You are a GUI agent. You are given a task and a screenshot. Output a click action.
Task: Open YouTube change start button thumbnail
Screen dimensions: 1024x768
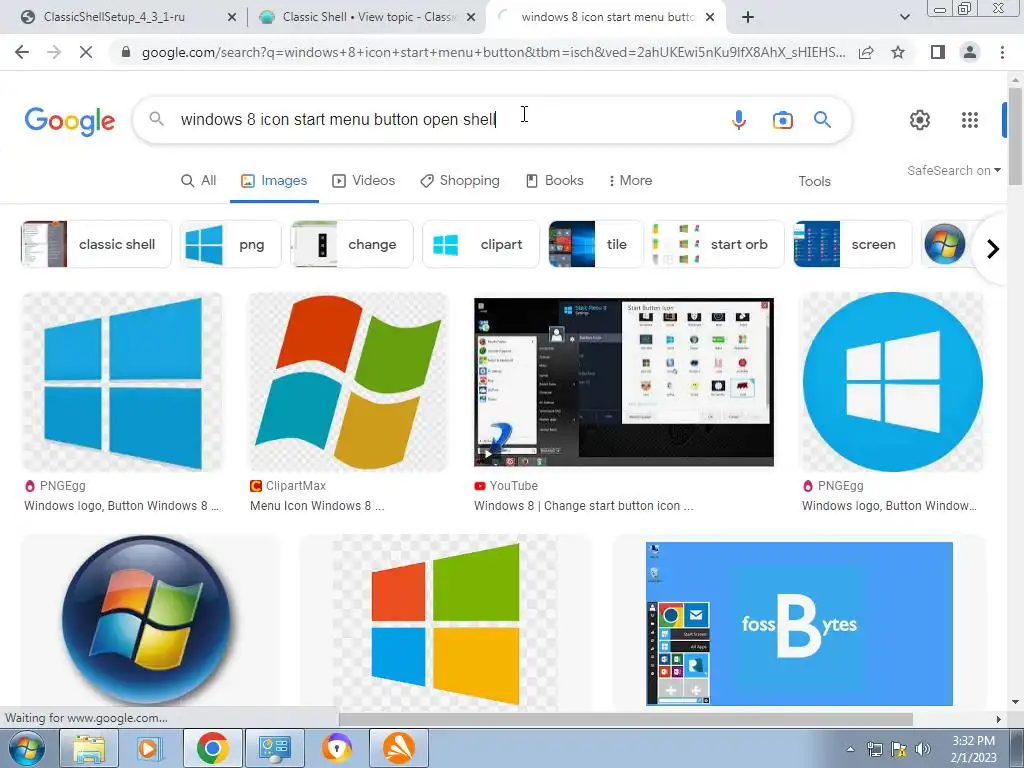(624, 382)
